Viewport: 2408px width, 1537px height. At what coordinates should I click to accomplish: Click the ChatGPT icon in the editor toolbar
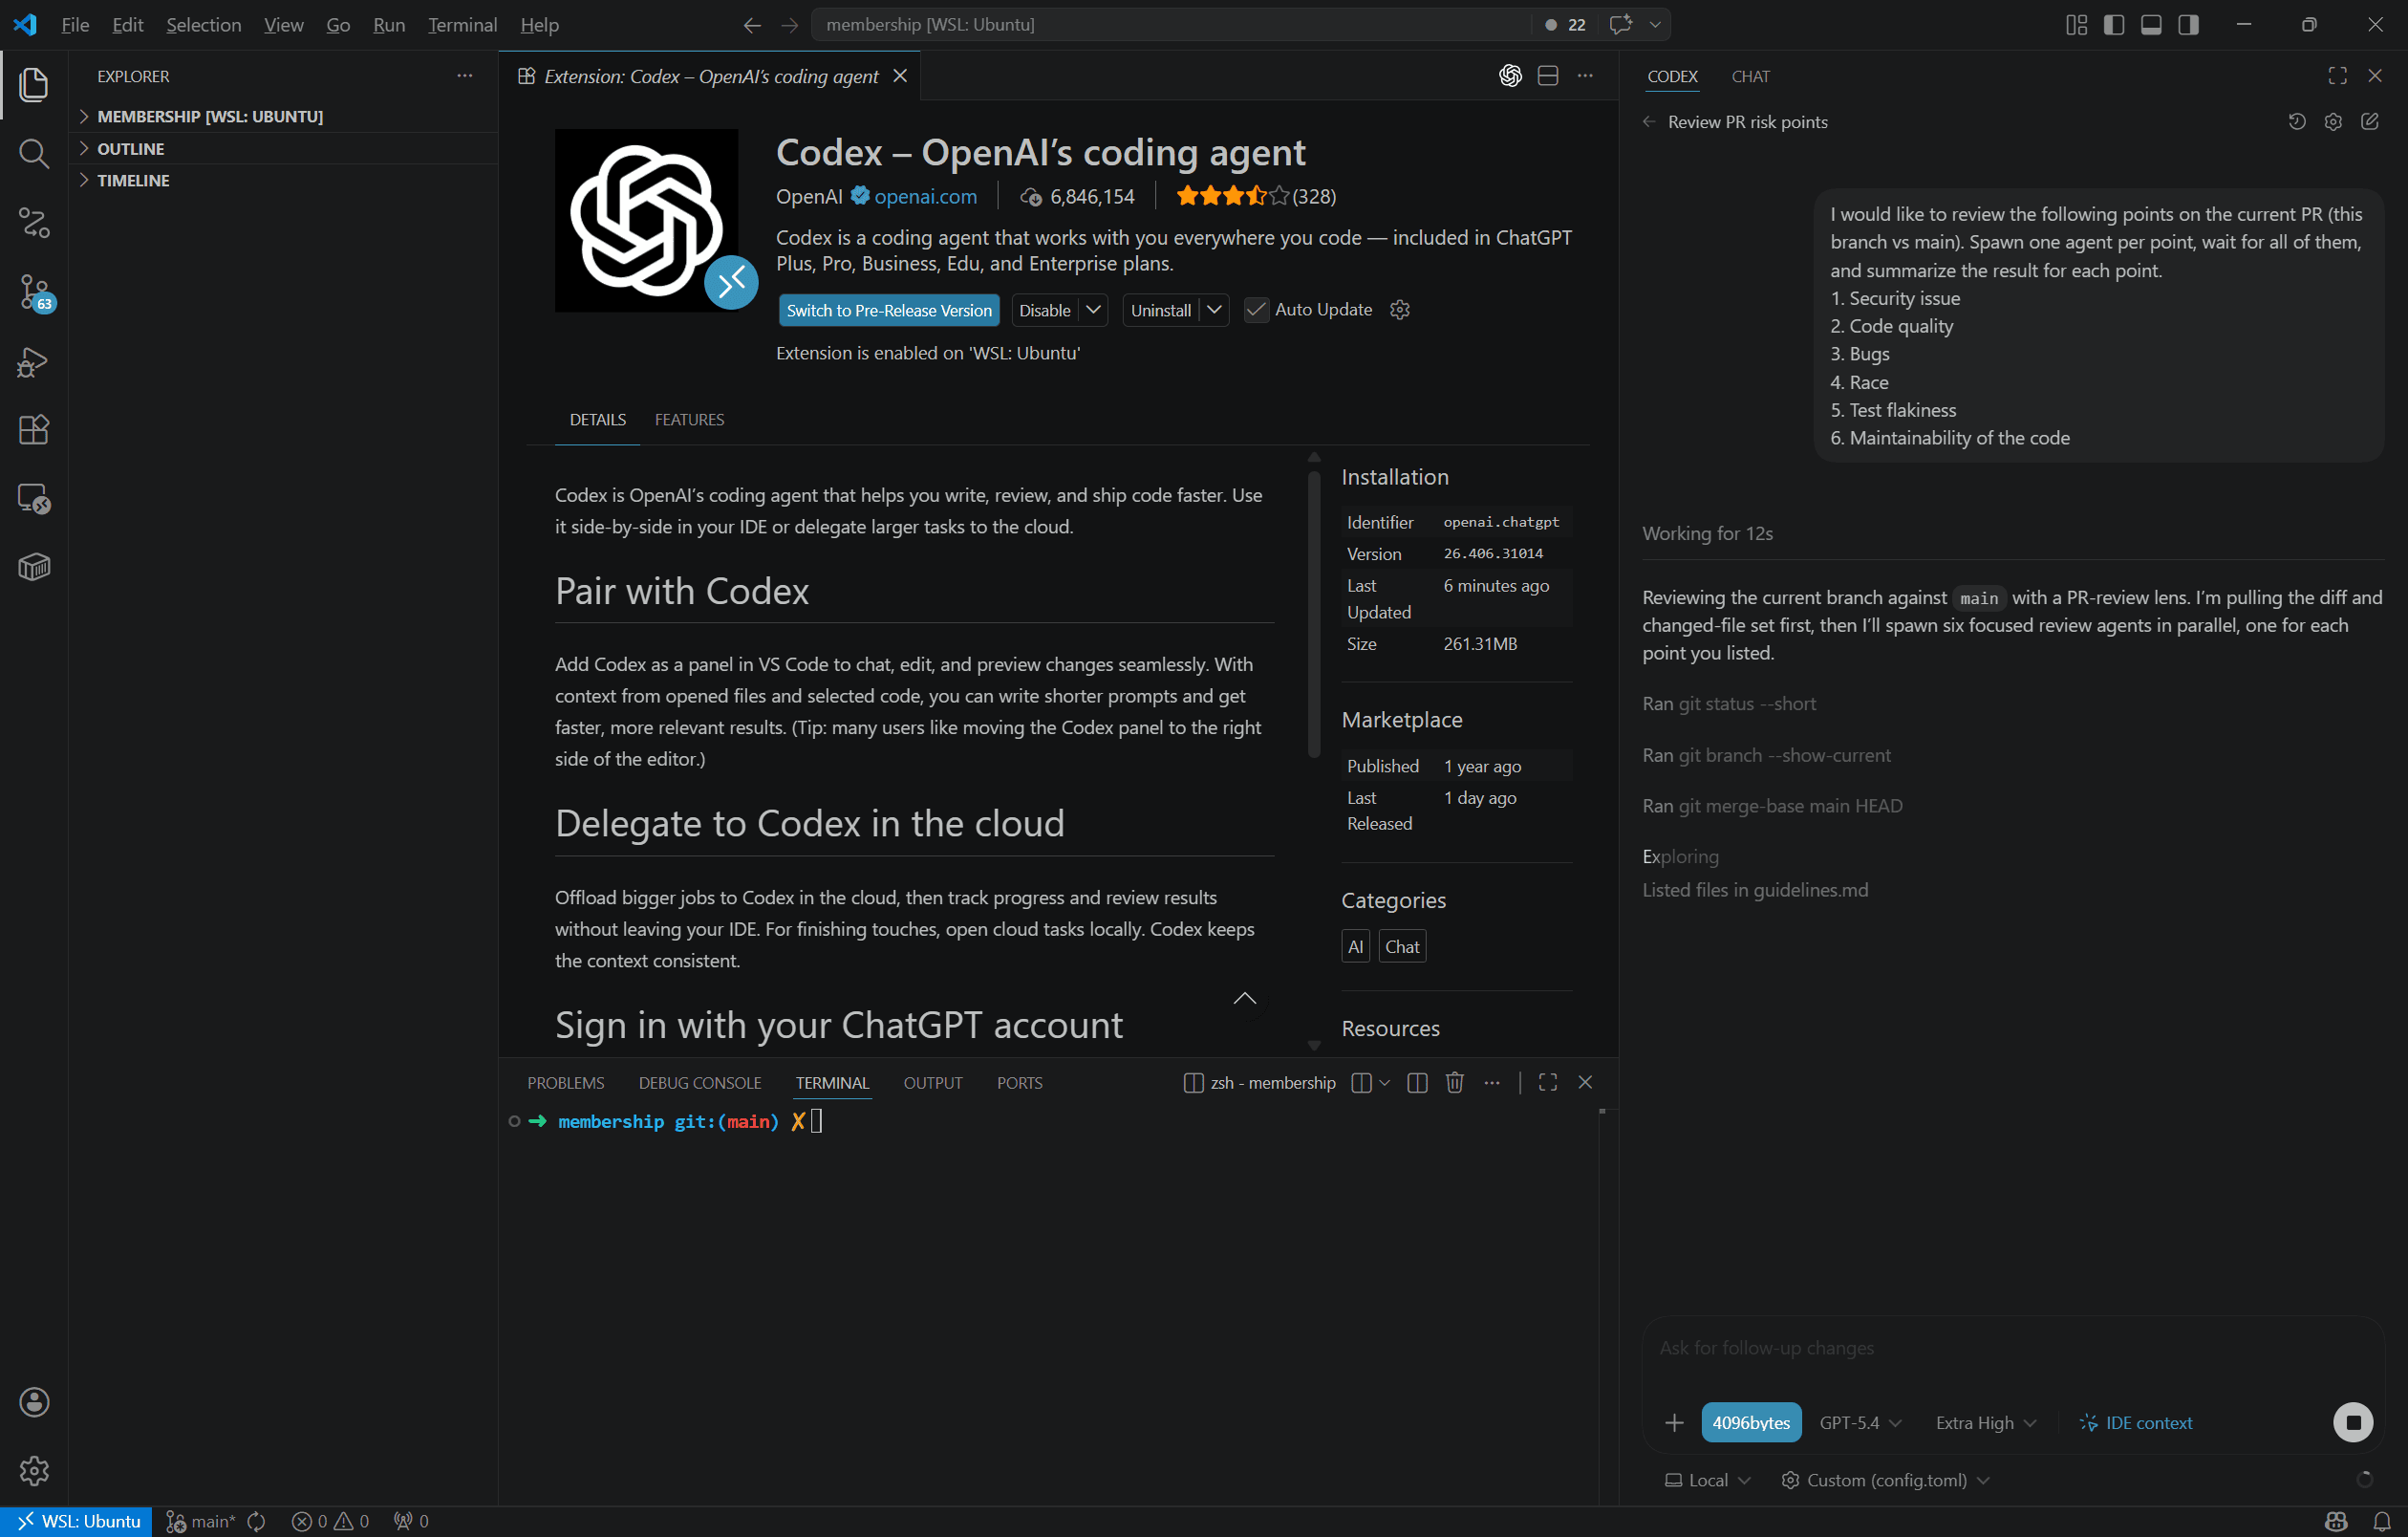coord(1510,75)
